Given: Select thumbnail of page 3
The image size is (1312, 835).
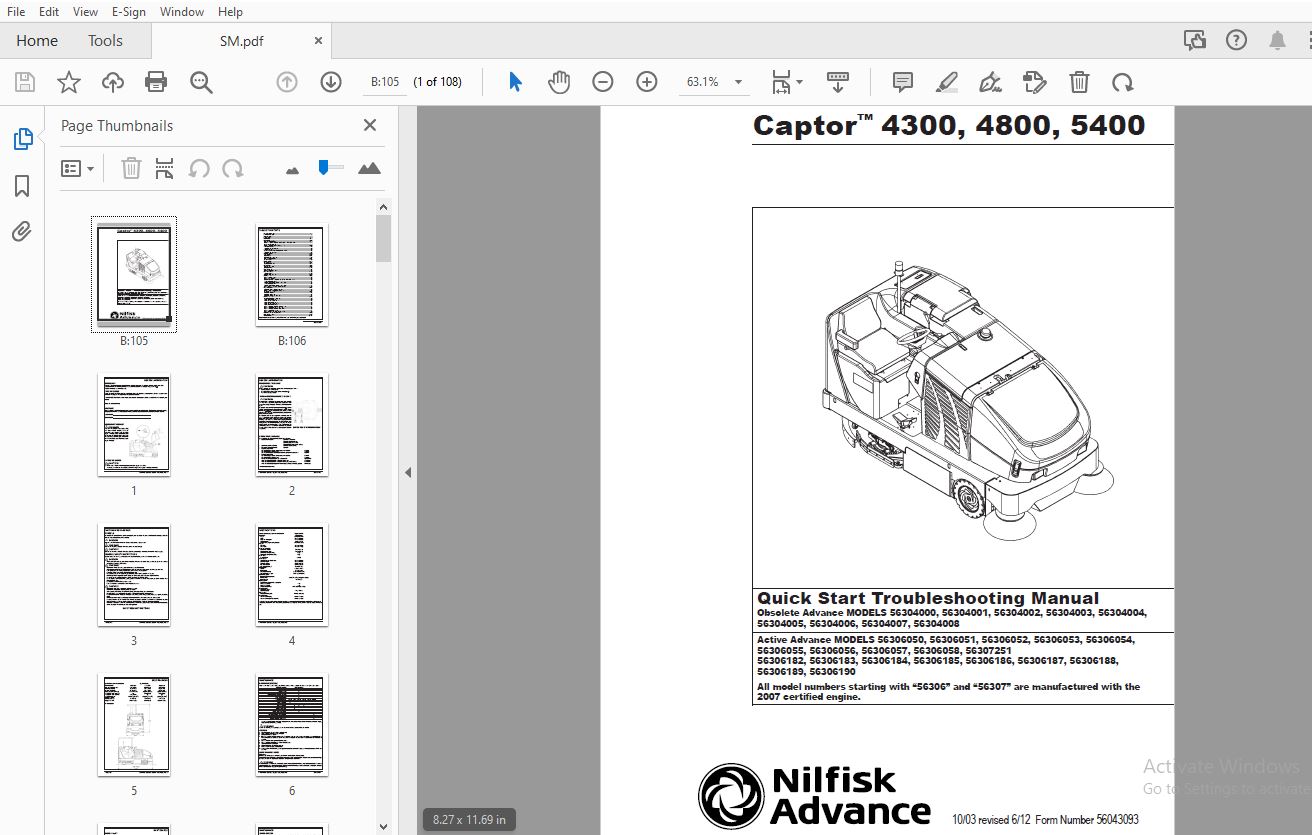Looking at the screenshot, I should click(x=134, y=574).
